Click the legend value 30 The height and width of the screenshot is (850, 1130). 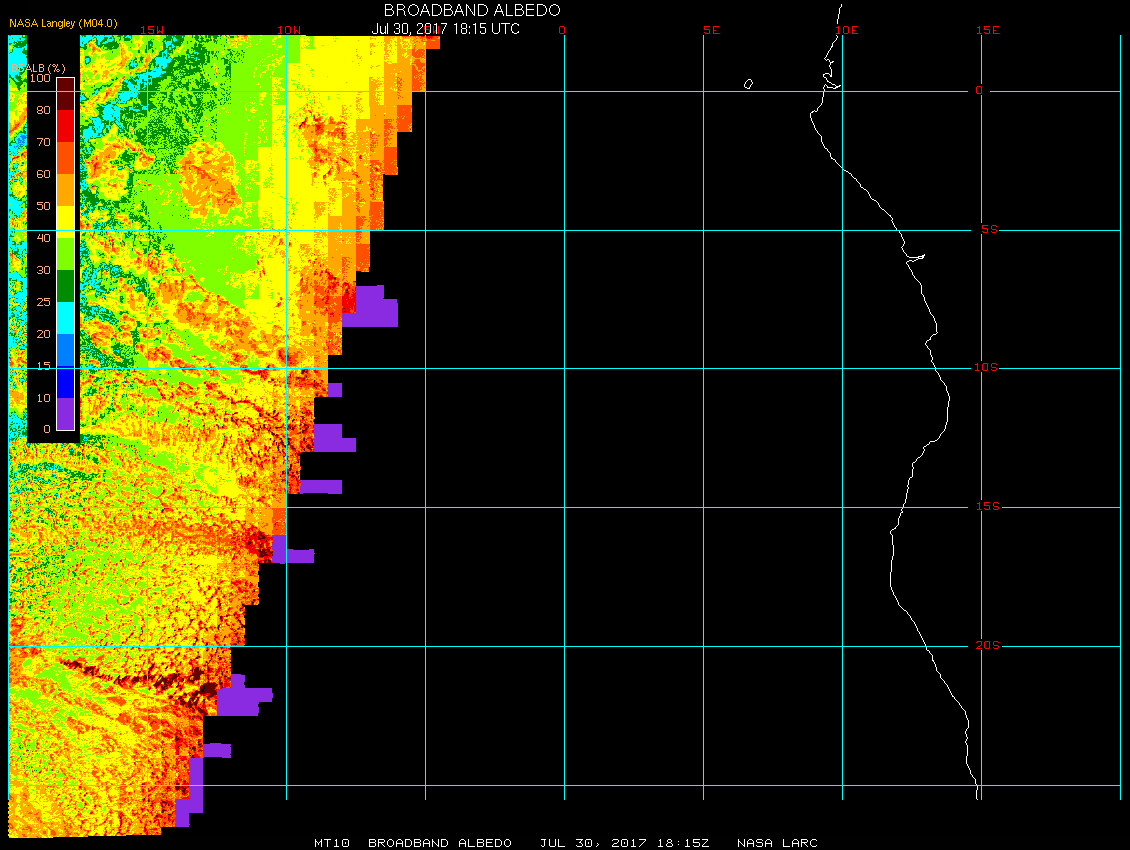click(43, 270)
